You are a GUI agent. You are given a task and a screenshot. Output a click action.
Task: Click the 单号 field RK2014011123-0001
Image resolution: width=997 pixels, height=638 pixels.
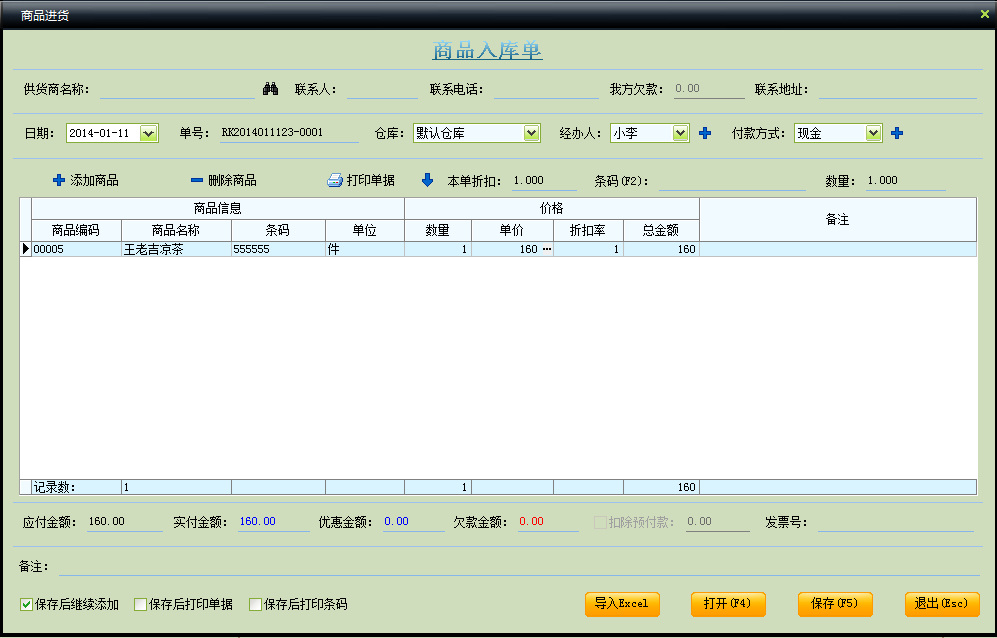(x=289, y=133)
